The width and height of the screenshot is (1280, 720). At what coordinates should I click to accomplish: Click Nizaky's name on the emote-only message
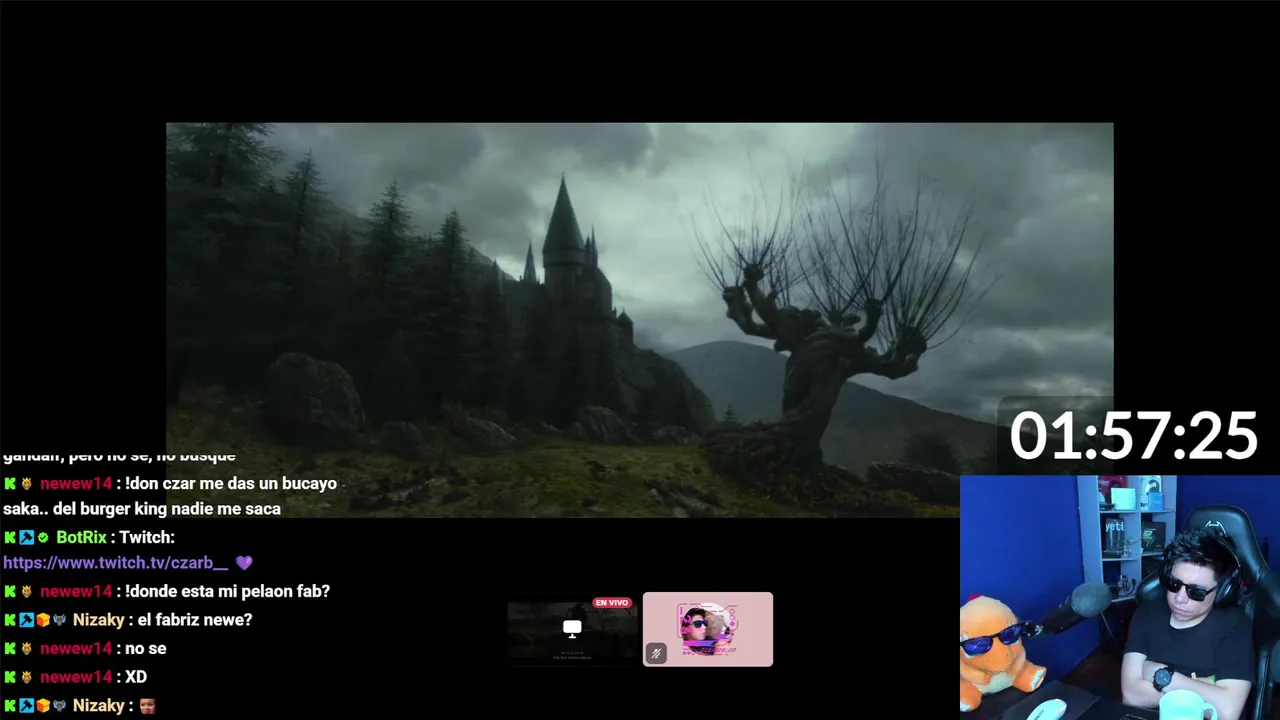click(x=98, y=706)
